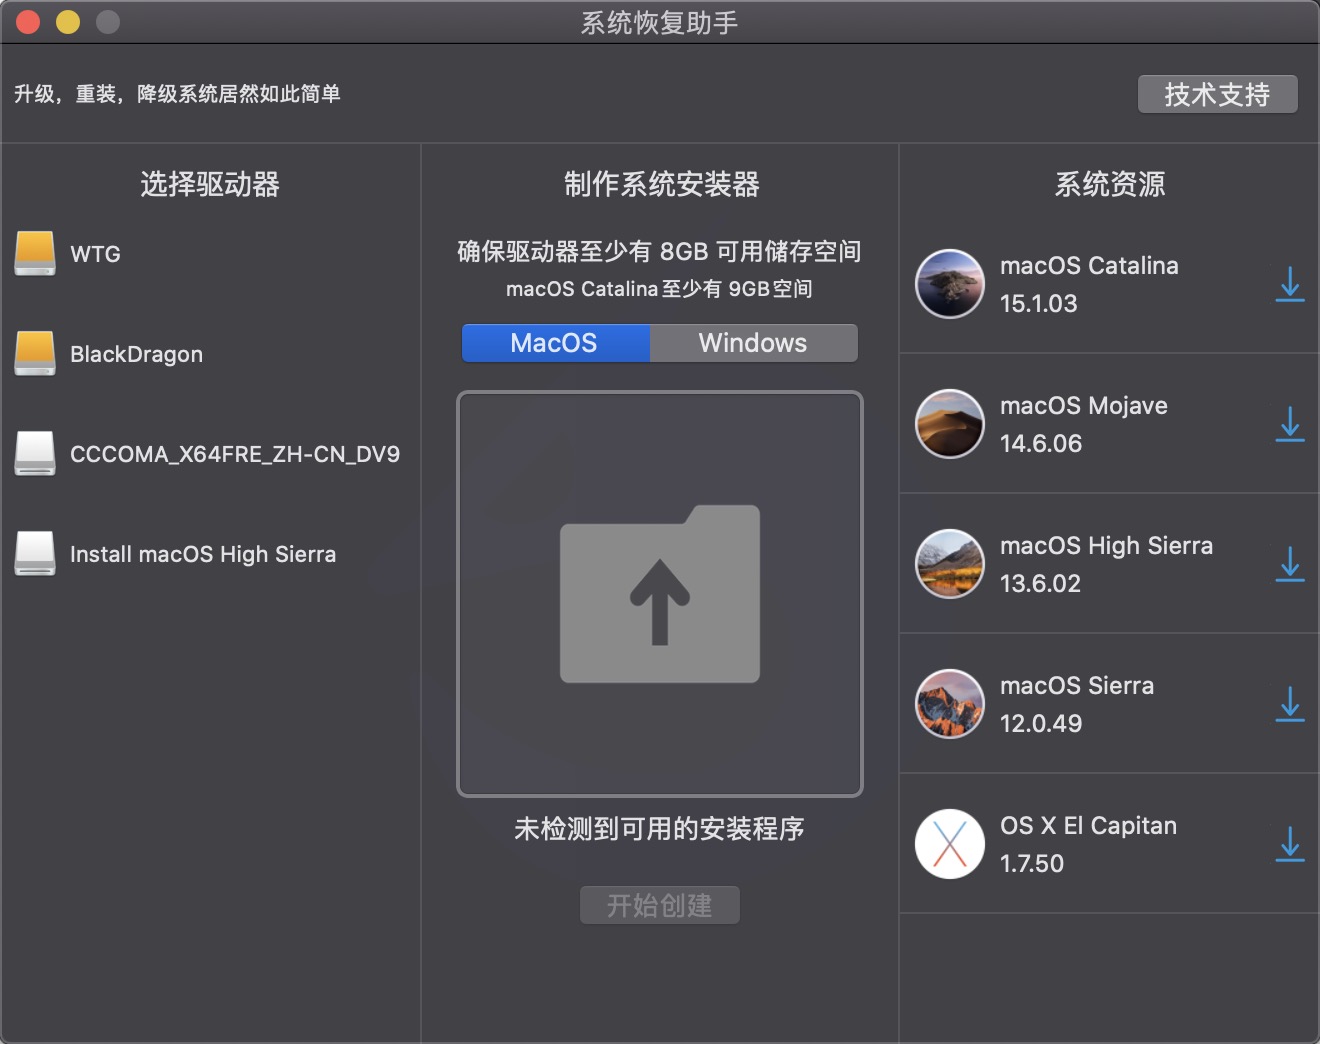Select the CCCOMA_X64FRE_ZH-CN_DV9 volume name
Viewport: 1320px width, 1044px height.
point(235,454)
